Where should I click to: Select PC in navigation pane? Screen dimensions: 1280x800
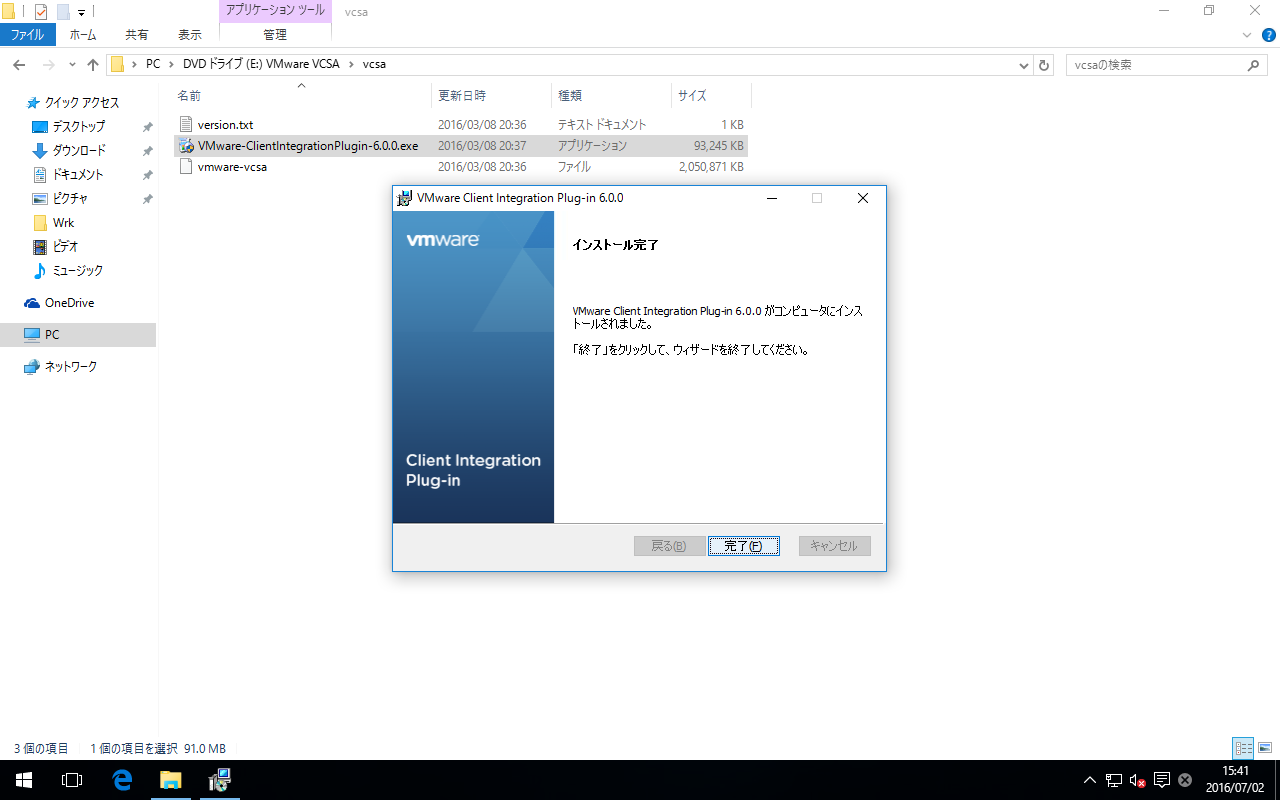(52, 335)
